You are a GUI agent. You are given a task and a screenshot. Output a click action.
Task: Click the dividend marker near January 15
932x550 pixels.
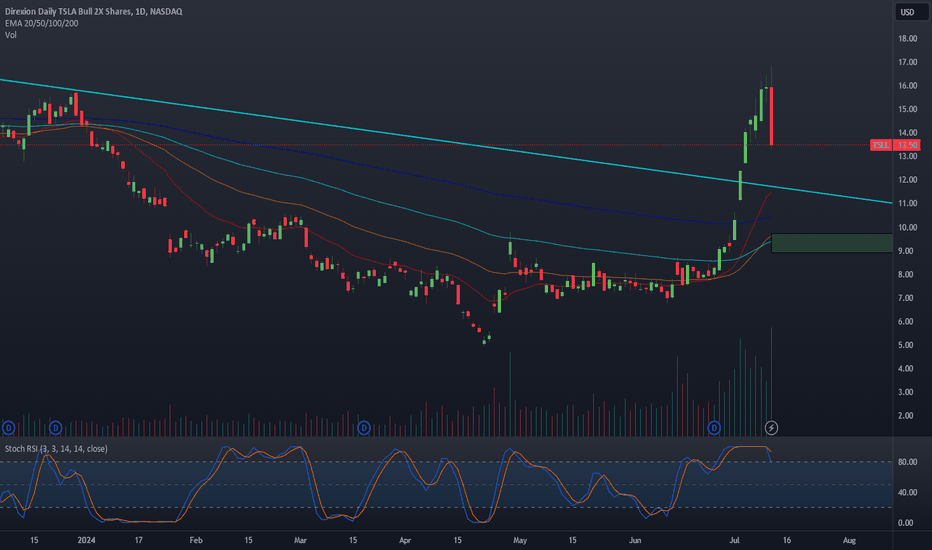(x=8, y=428)
